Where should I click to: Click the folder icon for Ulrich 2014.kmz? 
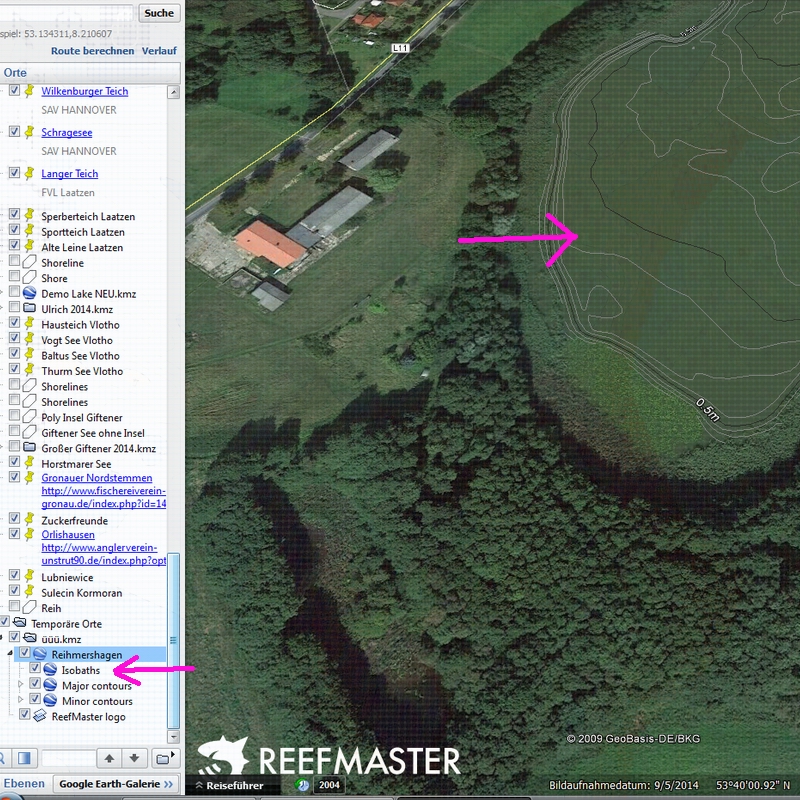[29, 310]
